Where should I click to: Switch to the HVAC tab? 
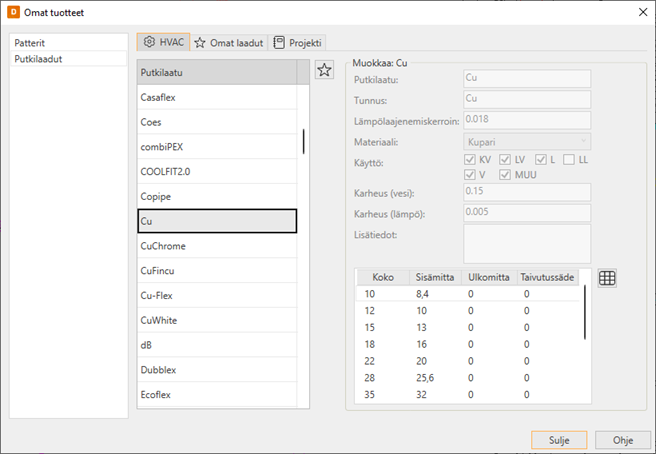point(162,43)
